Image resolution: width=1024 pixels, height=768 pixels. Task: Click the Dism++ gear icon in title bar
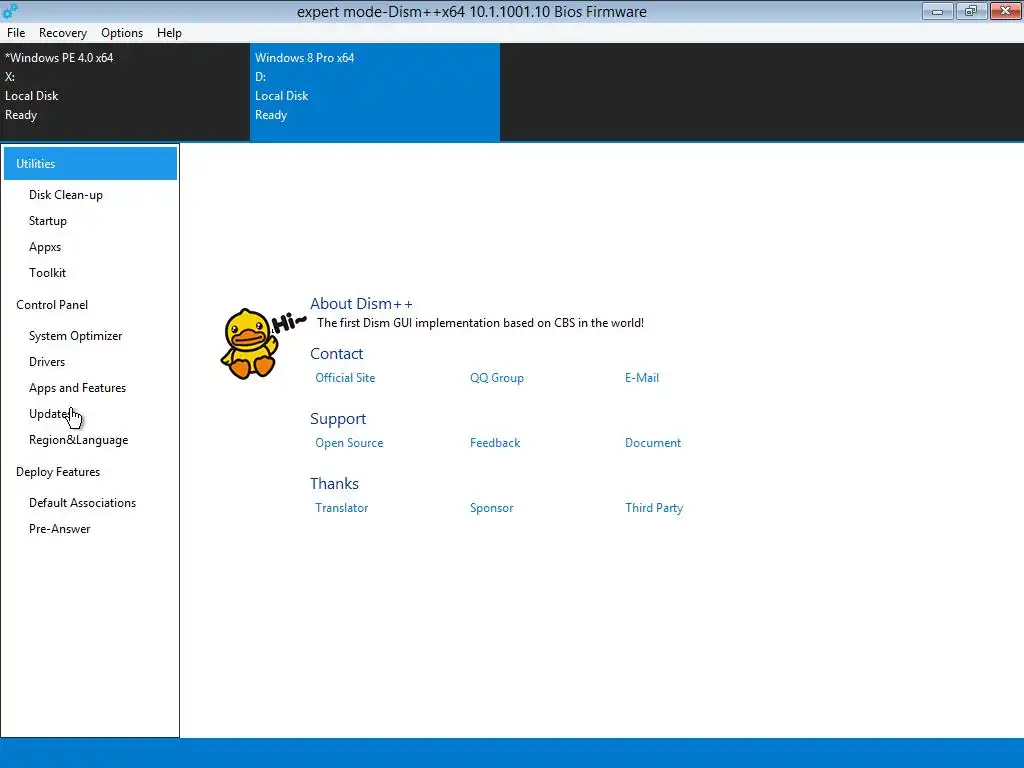point(10,10)
